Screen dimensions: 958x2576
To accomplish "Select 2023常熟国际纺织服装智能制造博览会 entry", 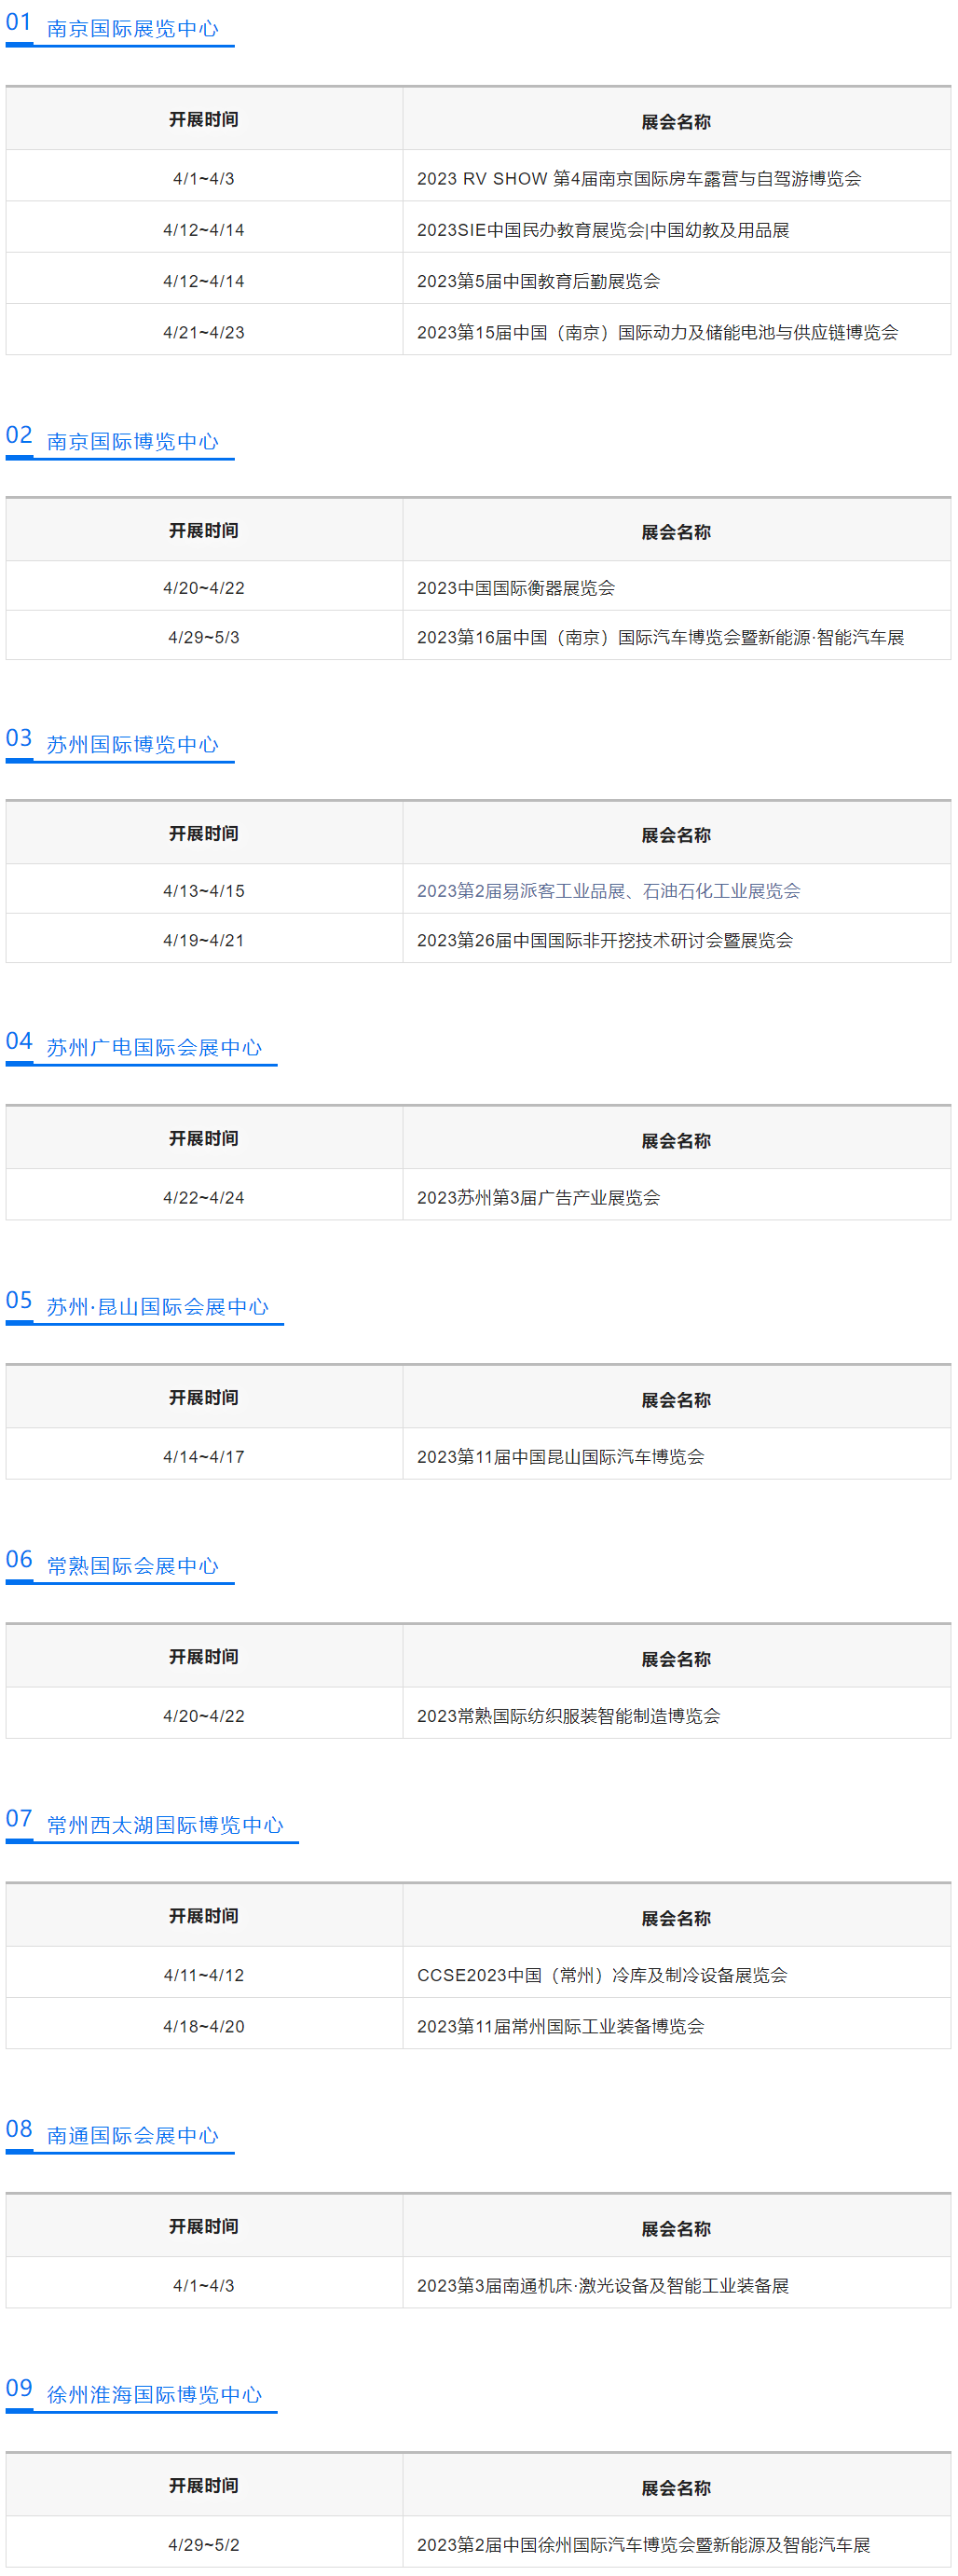I will (x=568, y=1715).
